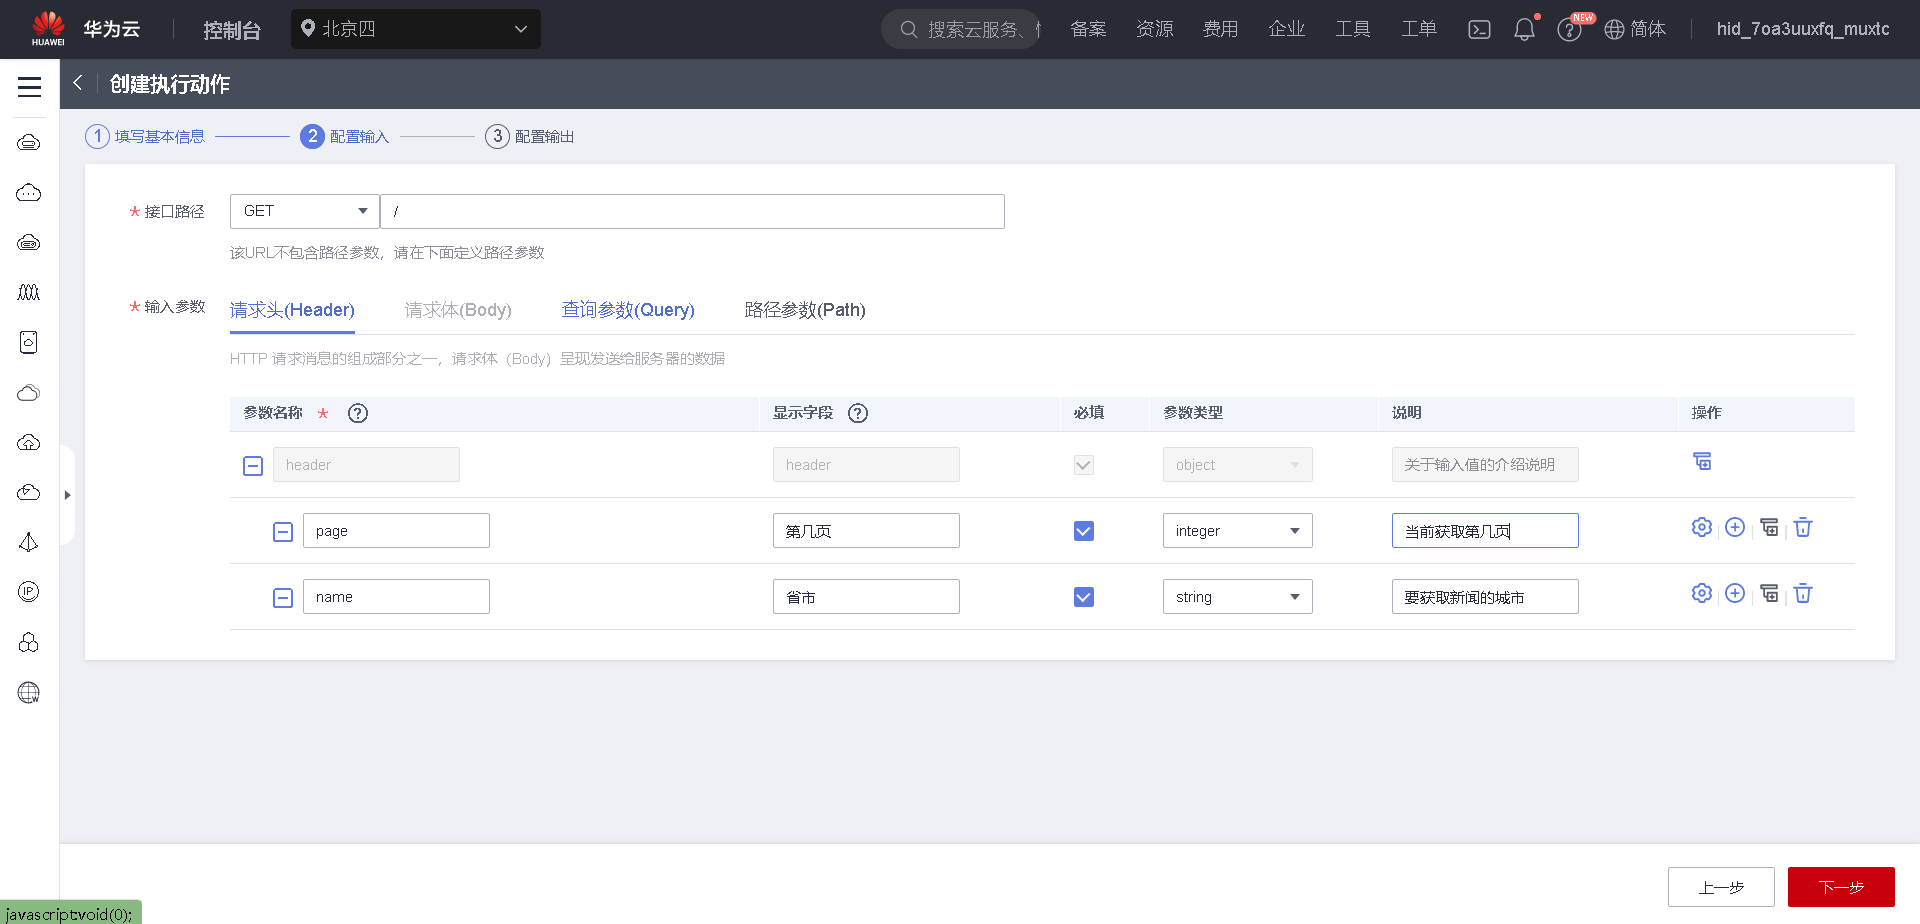
Task: Click the cloud upload-arrow sidebar icon
Action: (29, 442)
